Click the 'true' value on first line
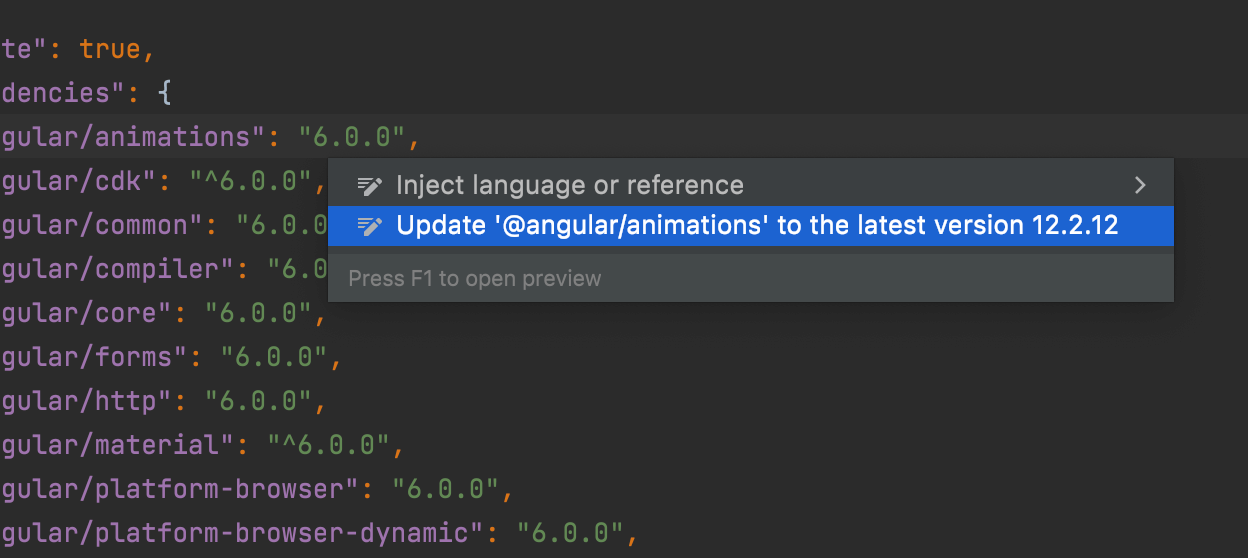Viewport: 1248px width, 558px height. [x=111, y=49]
